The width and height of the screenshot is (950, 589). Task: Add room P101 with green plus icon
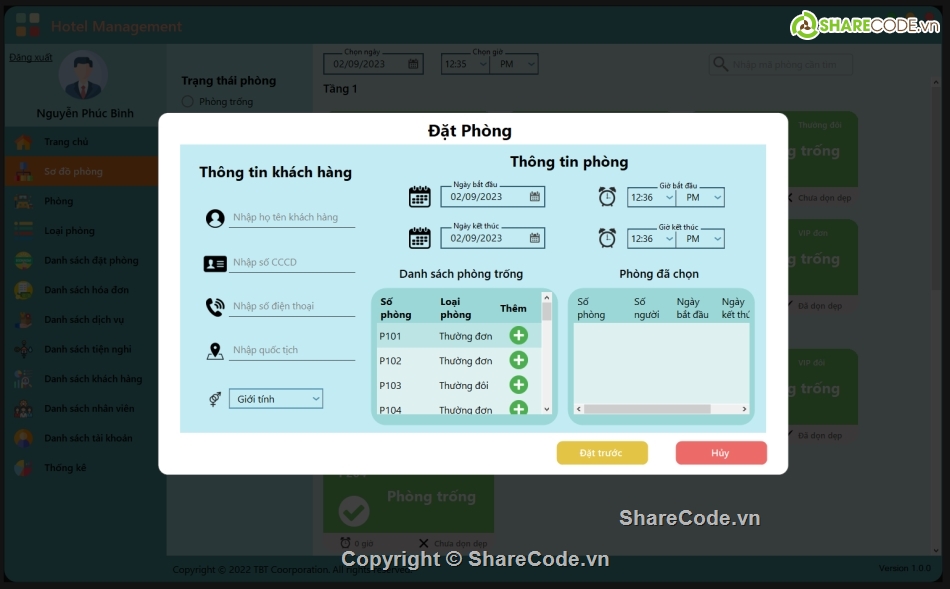518,336
